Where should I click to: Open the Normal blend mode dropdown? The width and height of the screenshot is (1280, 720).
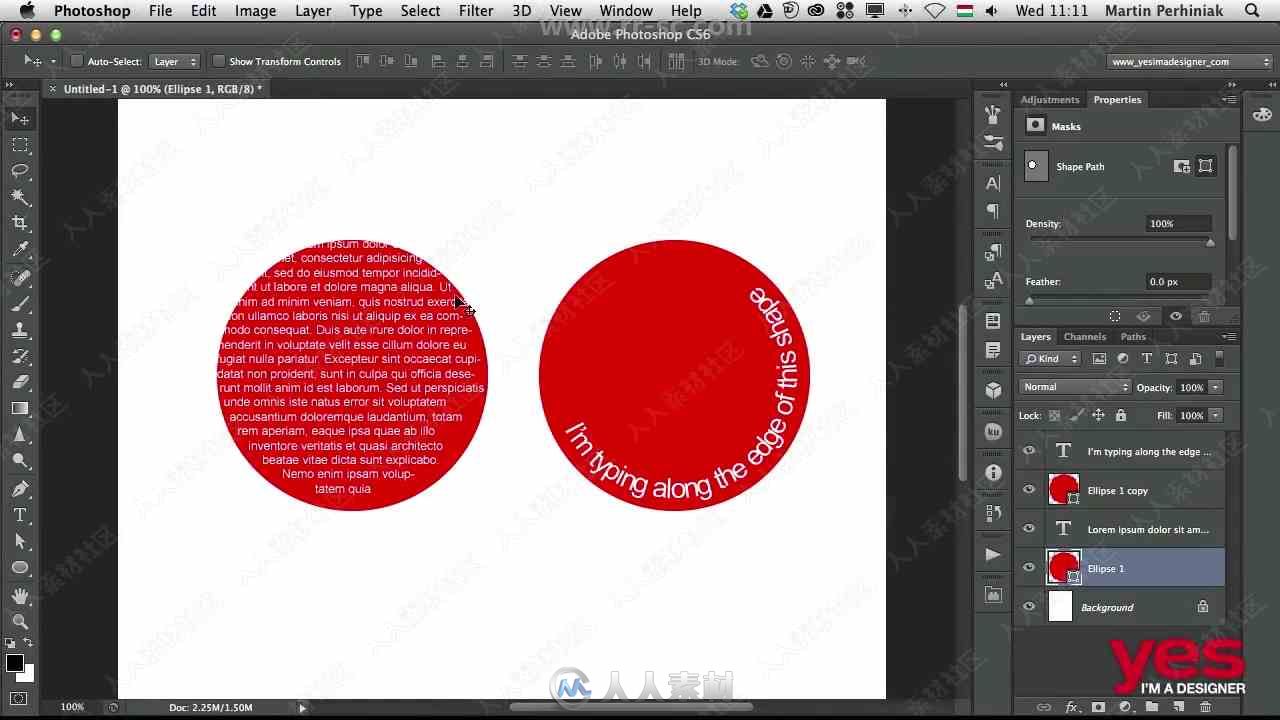(1075, 387)
